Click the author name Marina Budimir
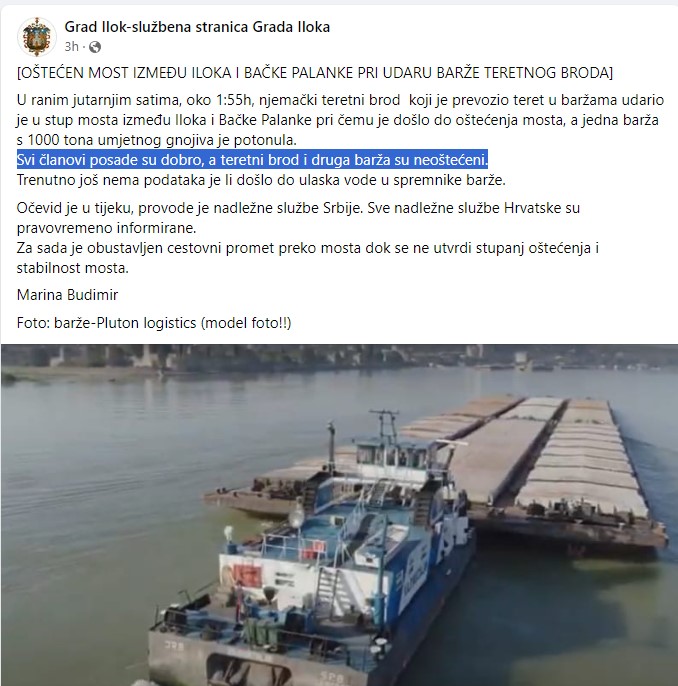678x686 pixels. point(67,295)
